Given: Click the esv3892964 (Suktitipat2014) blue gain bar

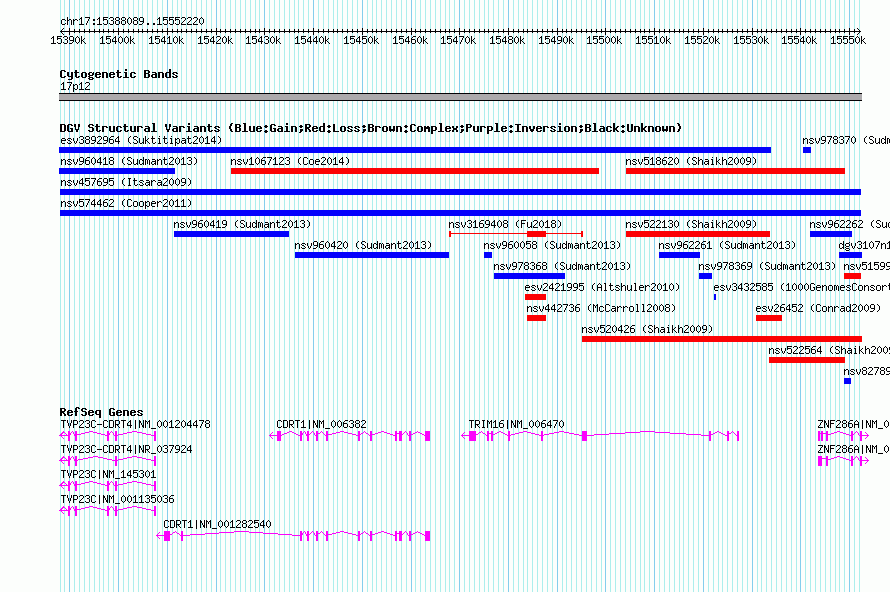Looking at the screenshot, I should tap(415, 150).
